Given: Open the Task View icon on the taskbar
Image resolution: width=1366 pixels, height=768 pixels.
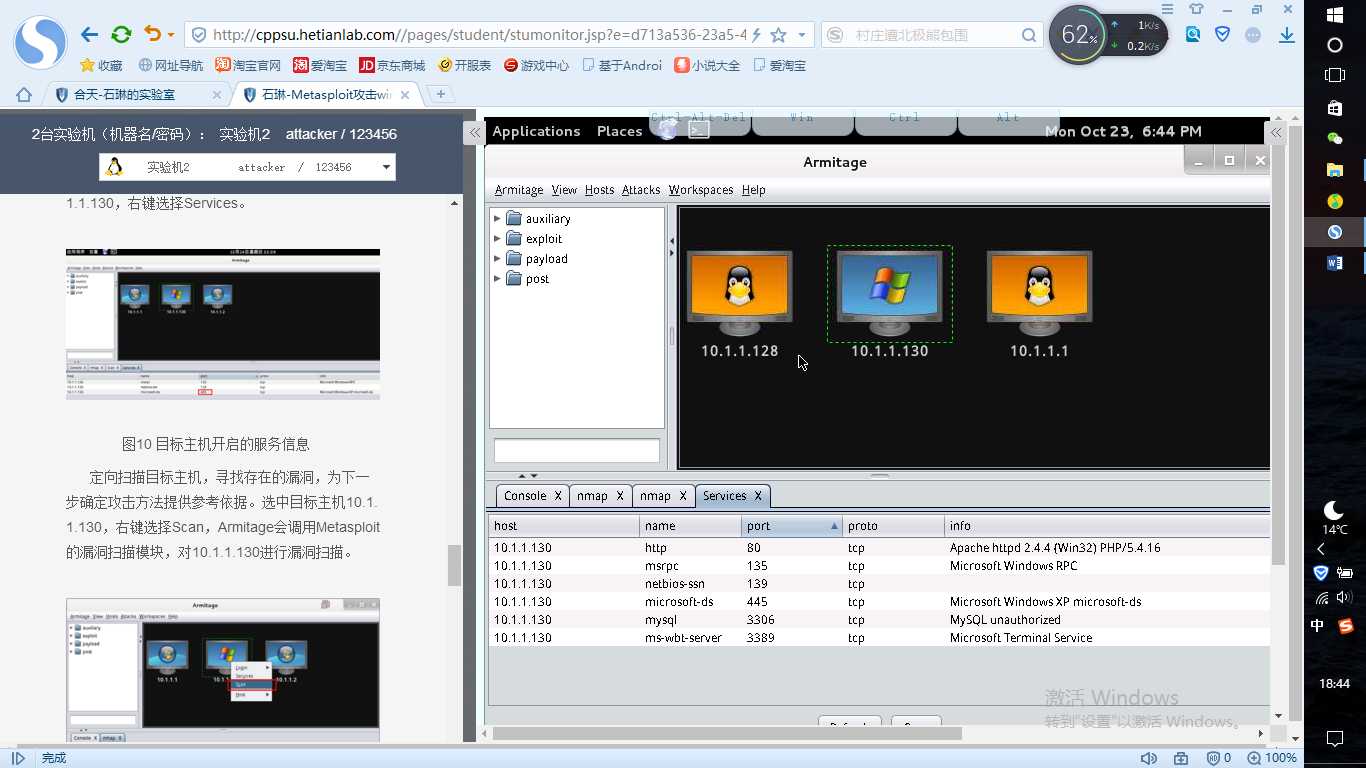Looking at the screenshot, I should click(1334, 75).
